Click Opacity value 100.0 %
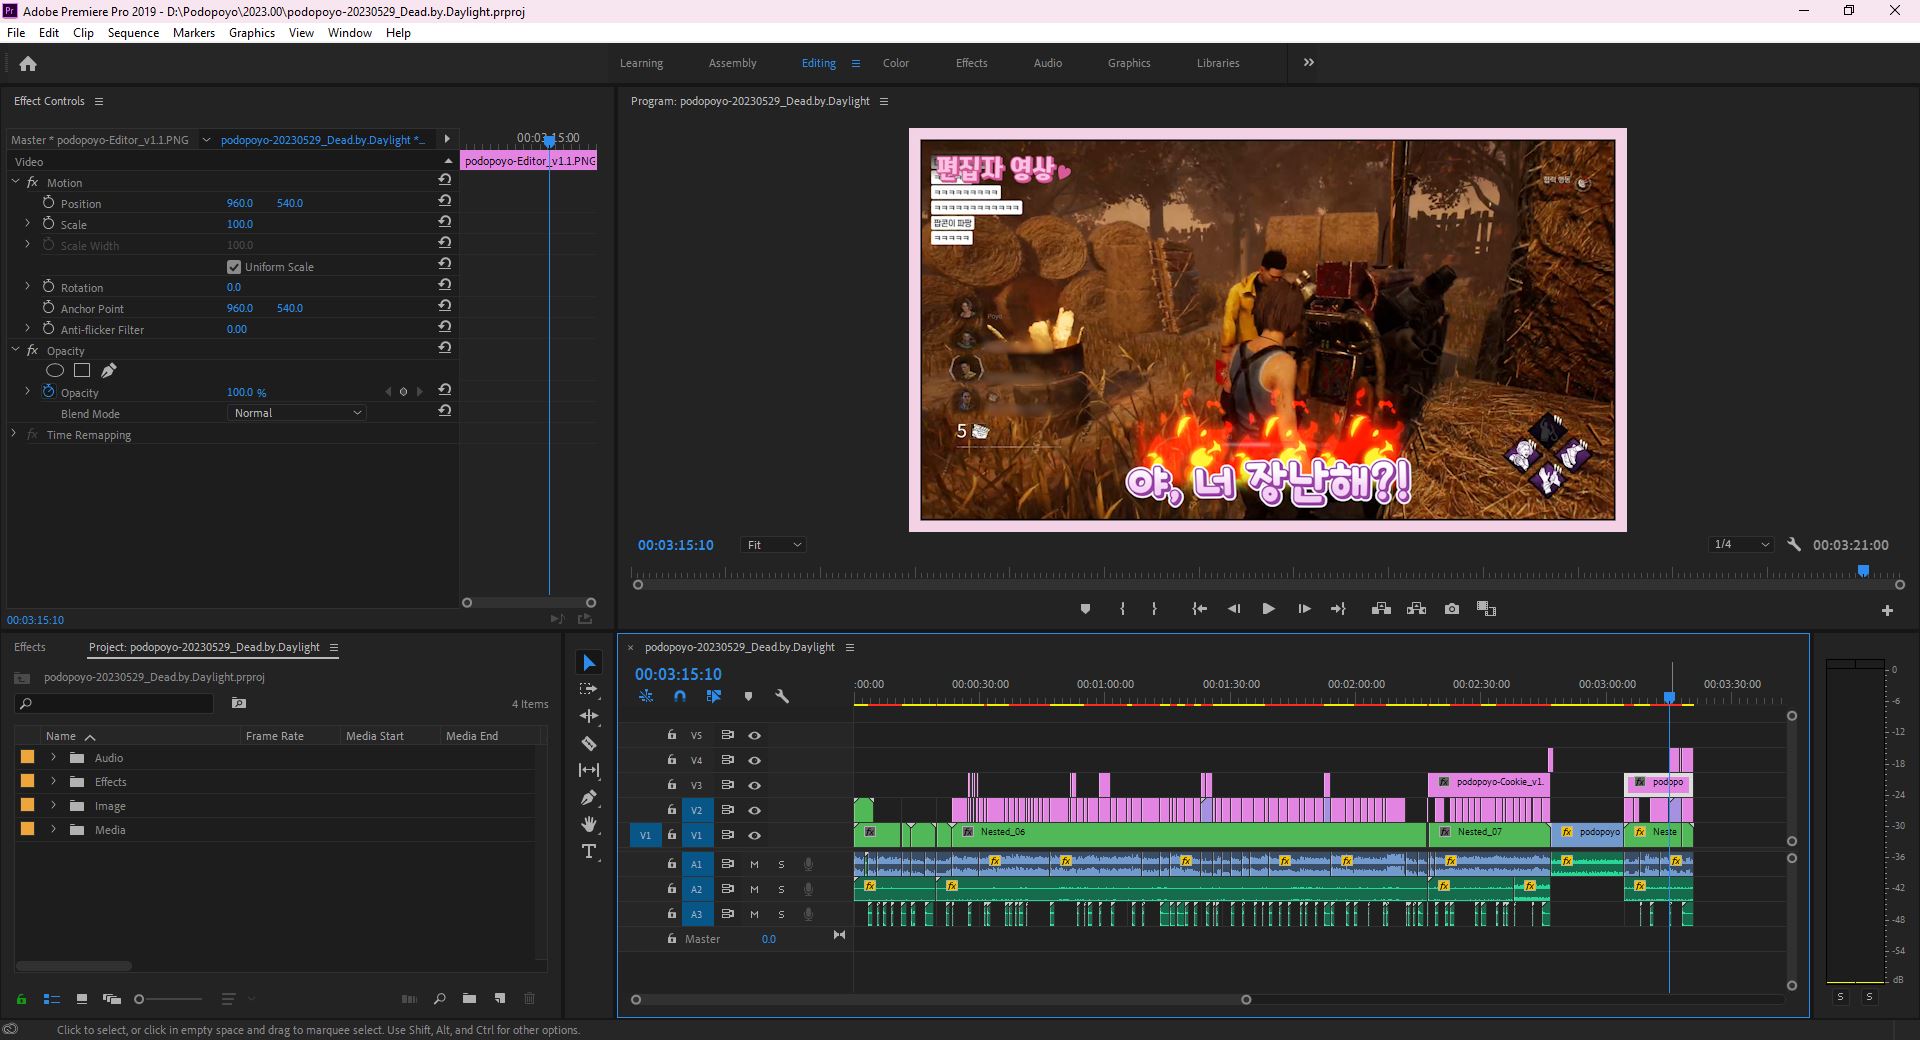Image resolution: width=1920 pixels, height=1040 pixels. [x=246, y=392]
